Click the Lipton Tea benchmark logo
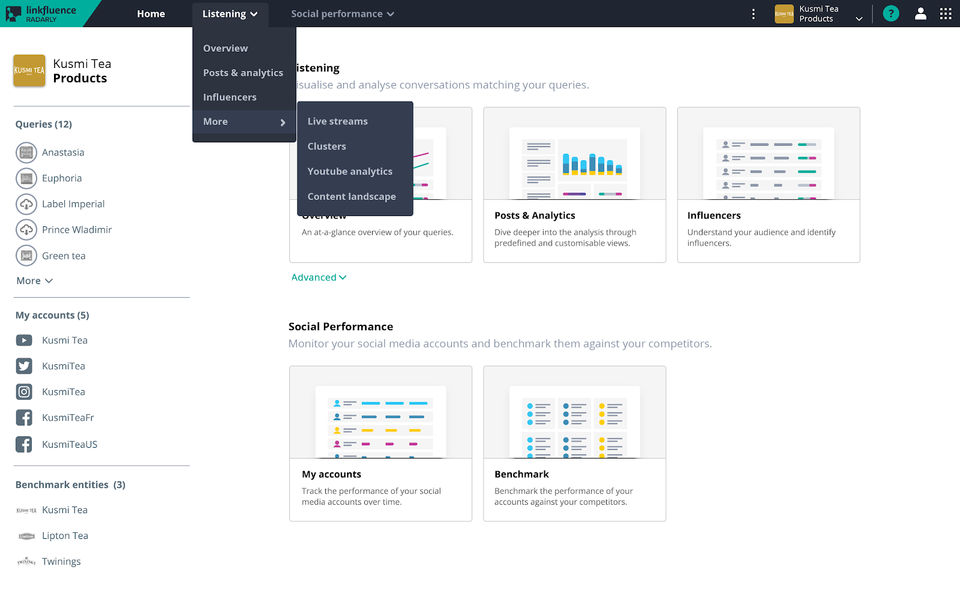 pos(26,536)
